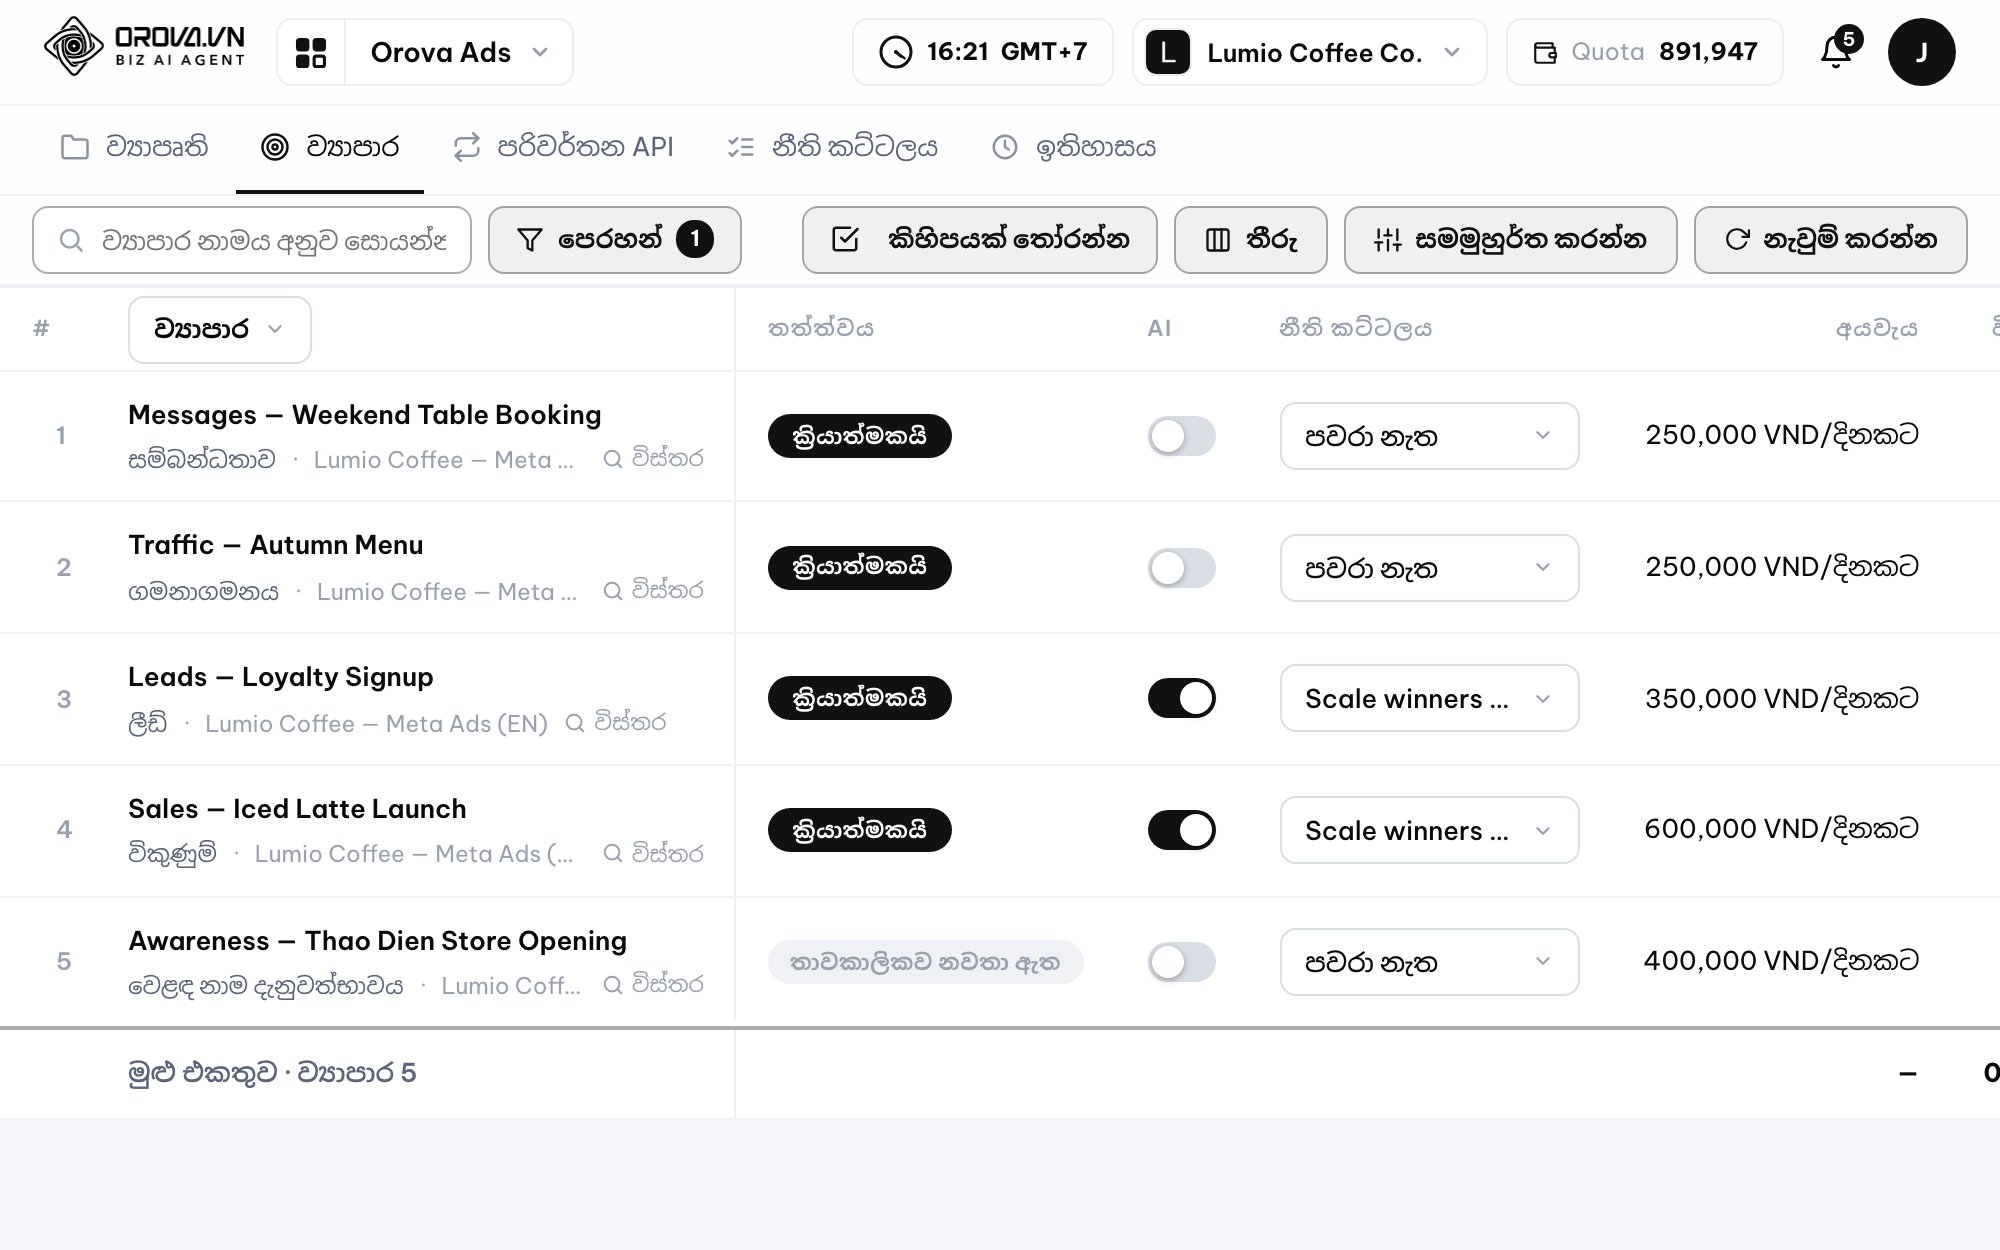Click the search magnifier in campaign search box
The height and width of the screenshot is (1250, 2000).
point(71,240)
